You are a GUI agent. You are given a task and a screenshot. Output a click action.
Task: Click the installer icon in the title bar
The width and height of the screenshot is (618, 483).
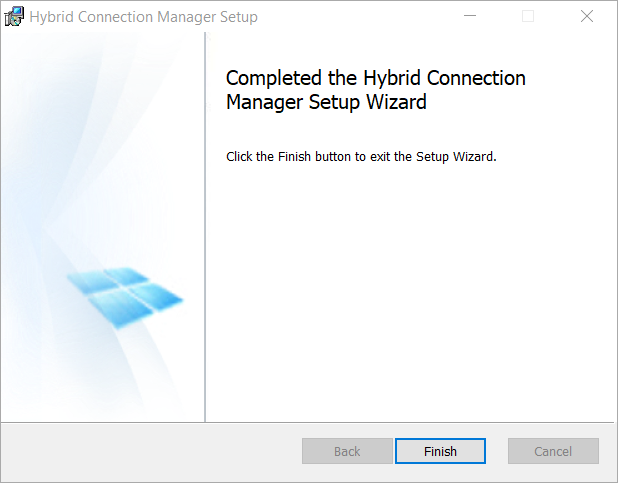15,17
